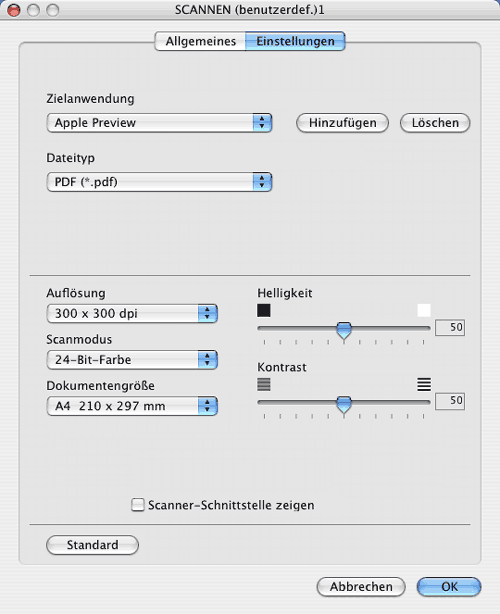500x614 pixels.
Task: Enable Scanner-Schnittstelle zeigen checkbox
Action: [x=137, y=505]
